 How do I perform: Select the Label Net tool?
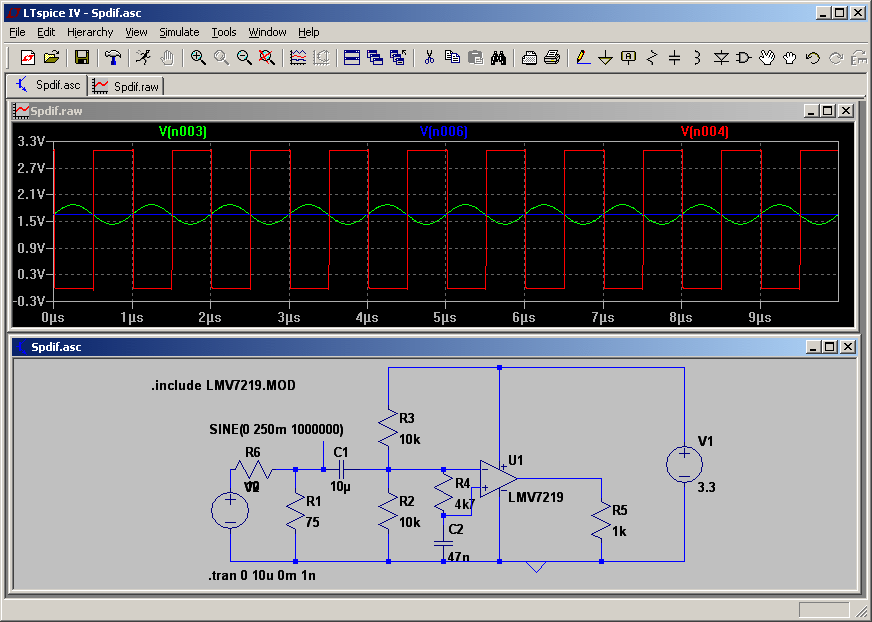[628, 57]
